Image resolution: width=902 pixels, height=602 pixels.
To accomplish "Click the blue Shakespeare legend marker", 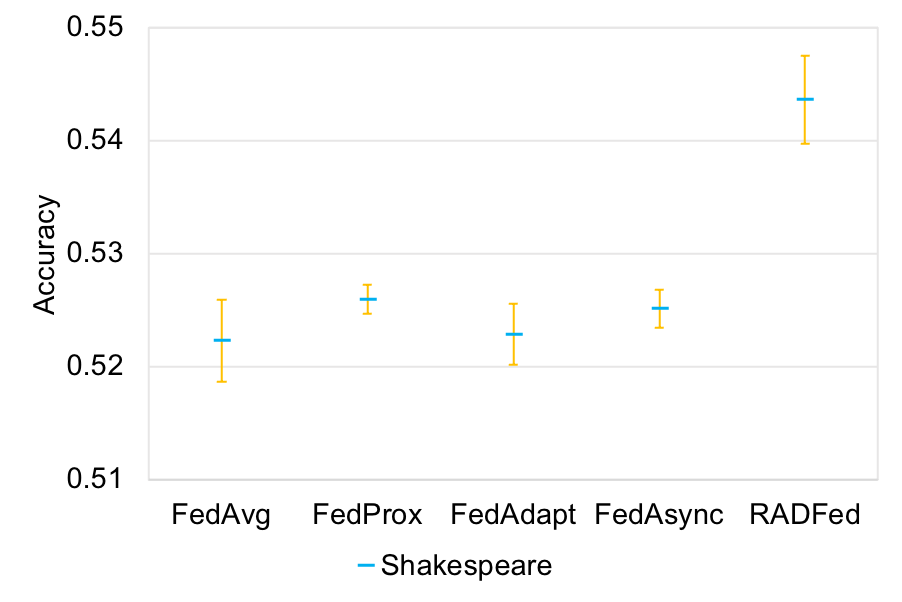I will pyautogui.click(x=366, y=566).
